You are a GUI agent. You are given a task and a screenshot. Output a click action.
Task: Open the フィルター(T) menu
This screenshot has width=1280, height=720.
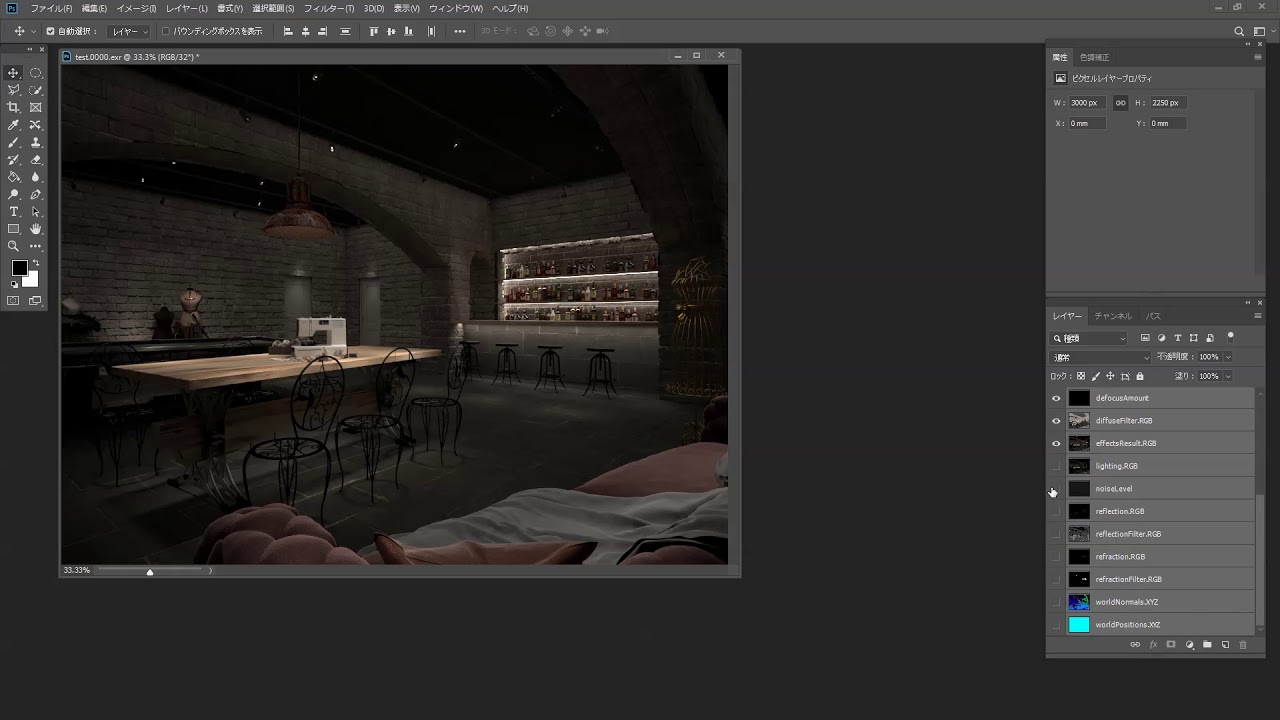tap(329, 8)
